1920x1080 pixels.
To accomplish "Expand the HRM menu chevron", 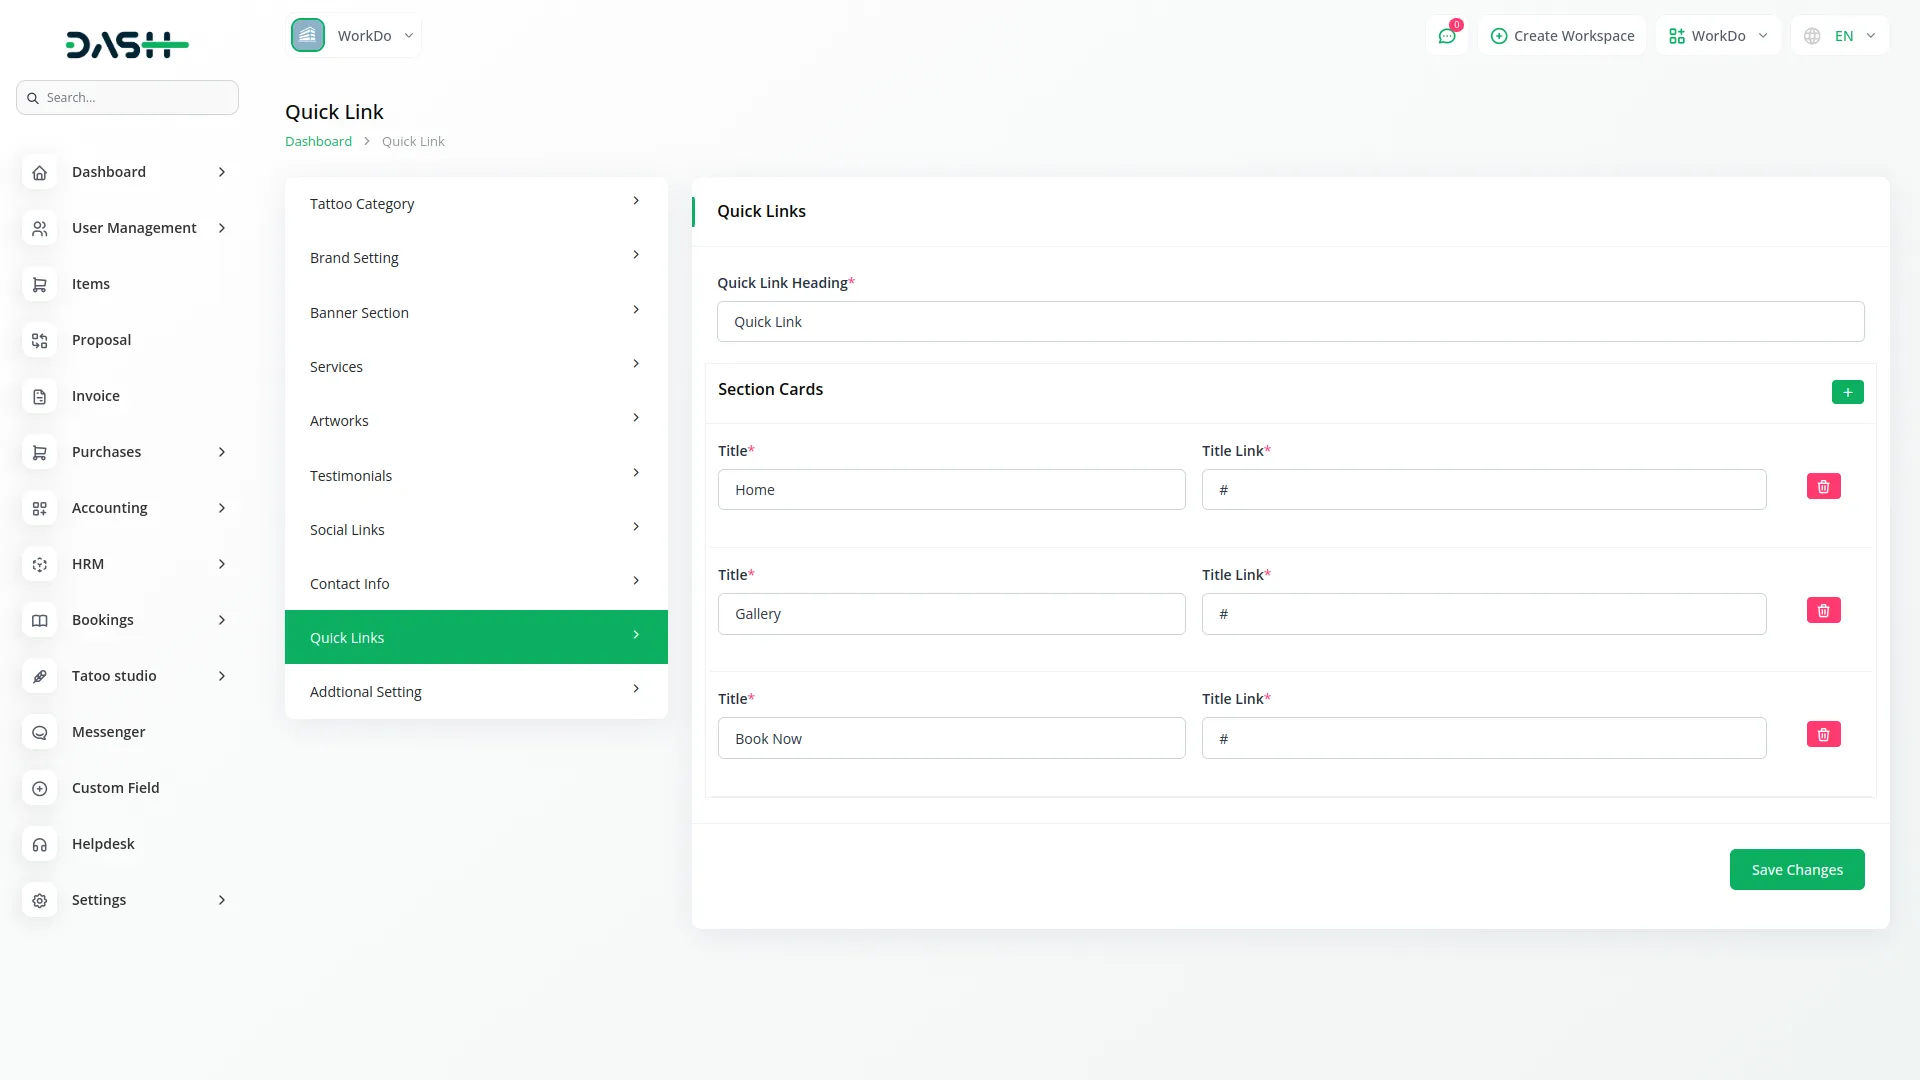I will (x=221, y=564).
